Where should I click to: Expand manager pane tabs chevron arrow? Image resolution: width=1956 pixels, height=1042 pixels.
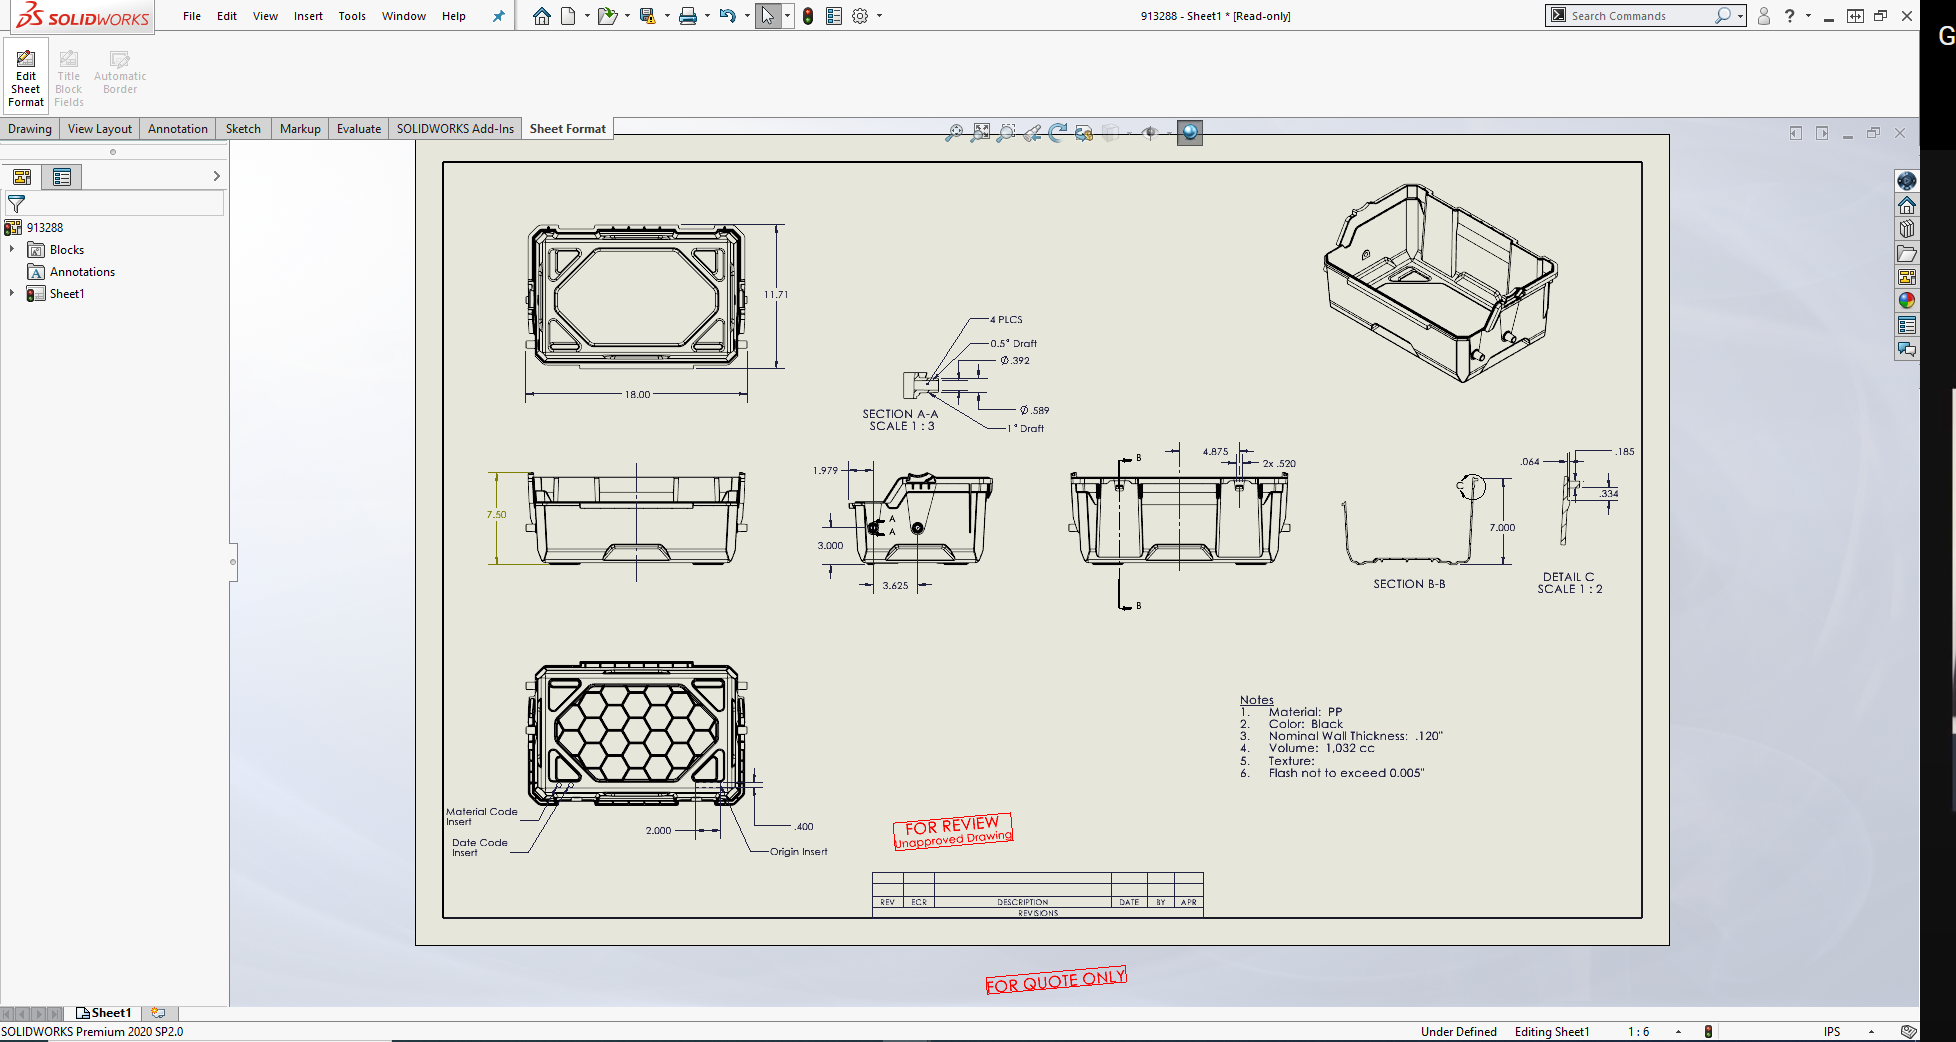pos(216,176)
